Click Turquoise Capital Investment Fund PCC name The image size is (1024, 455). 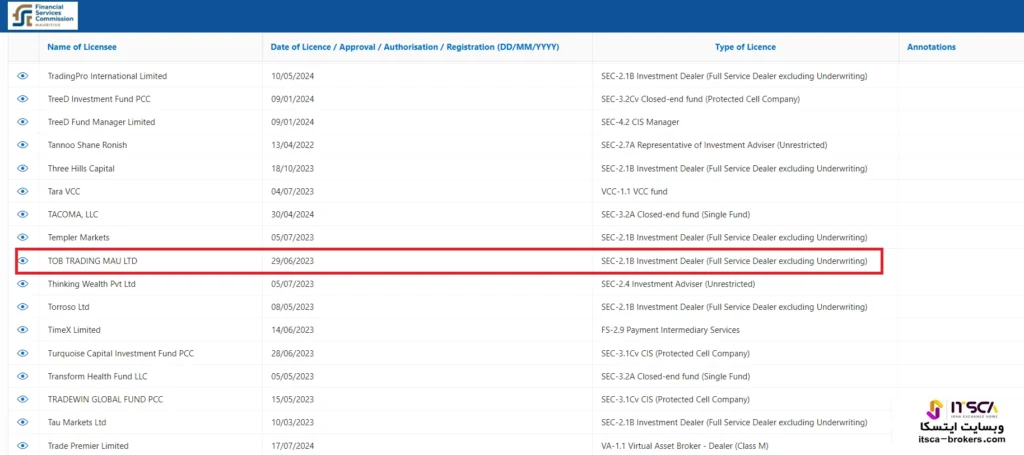[x=121, y=353]
